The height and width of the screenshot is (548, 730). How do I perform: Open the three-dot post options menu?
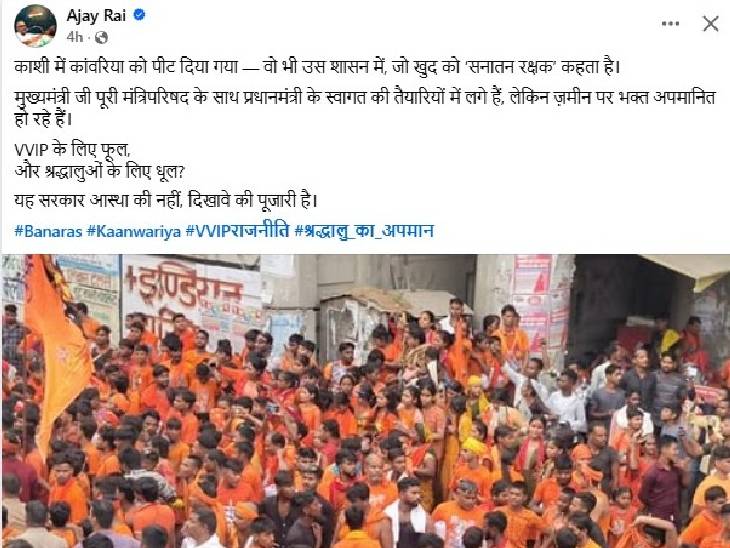pyautogui.click(x=670, y=23)
